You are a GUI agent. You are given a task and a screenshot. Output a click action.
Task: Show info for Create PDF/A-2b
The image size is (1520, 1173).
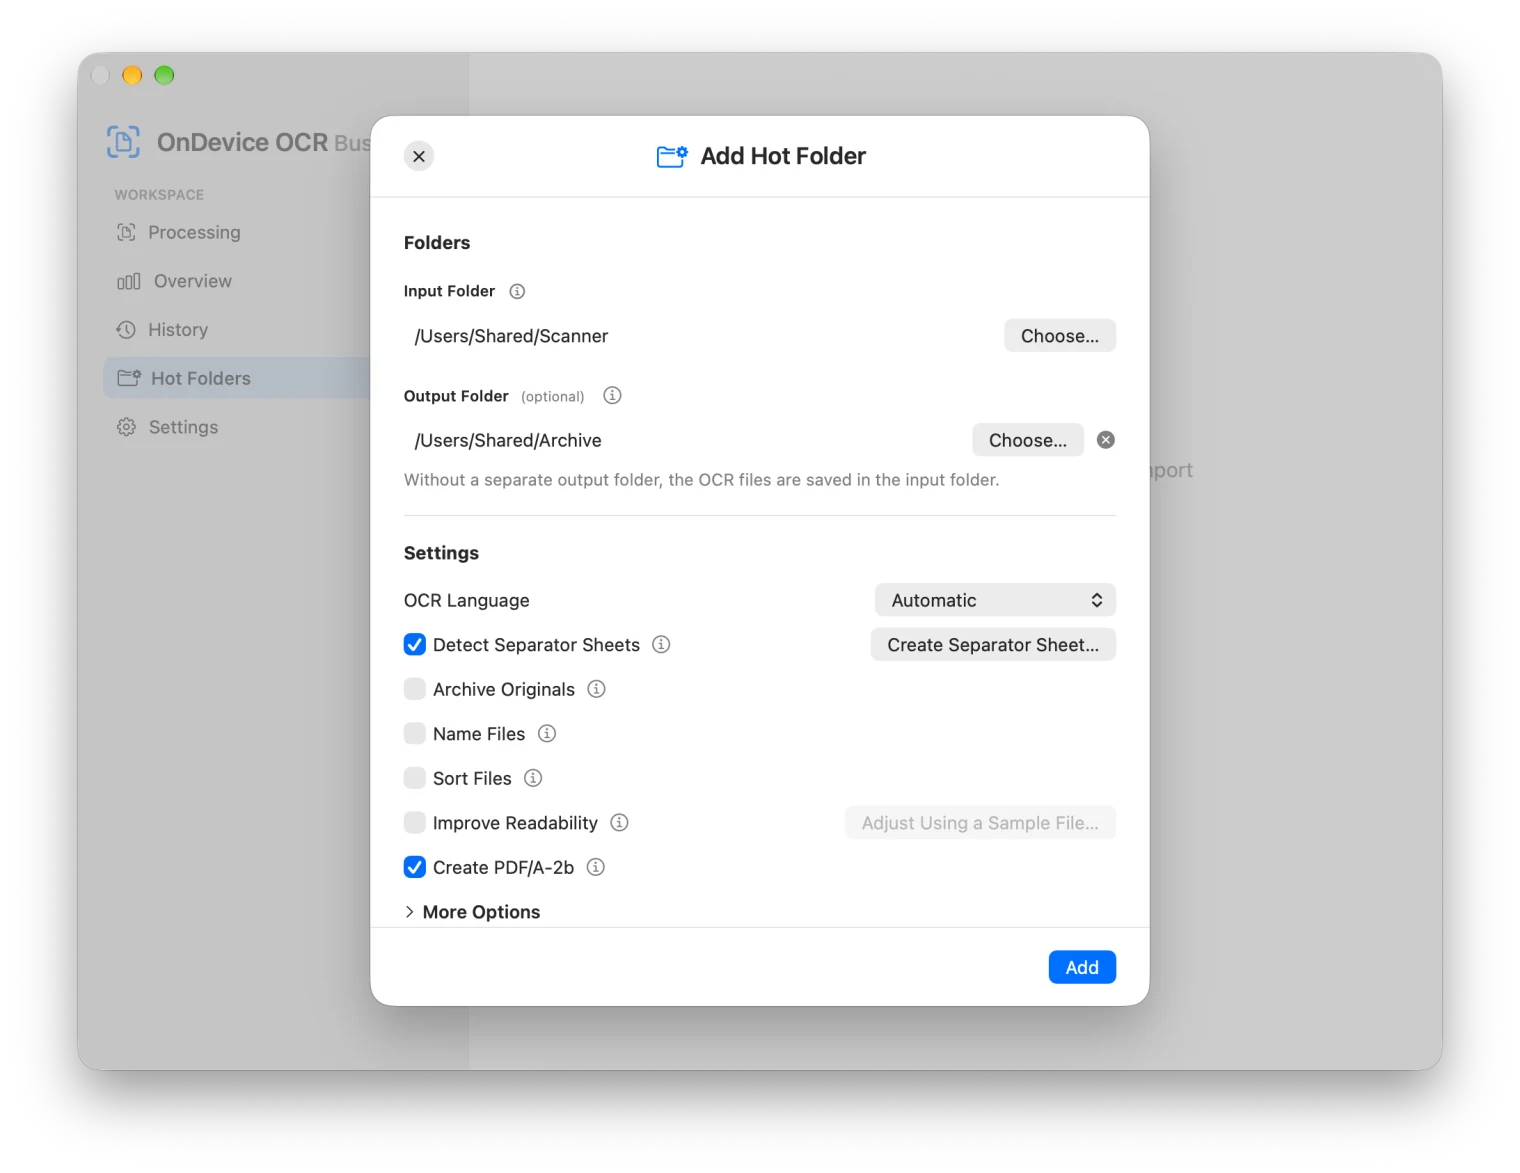coord(596,867)
